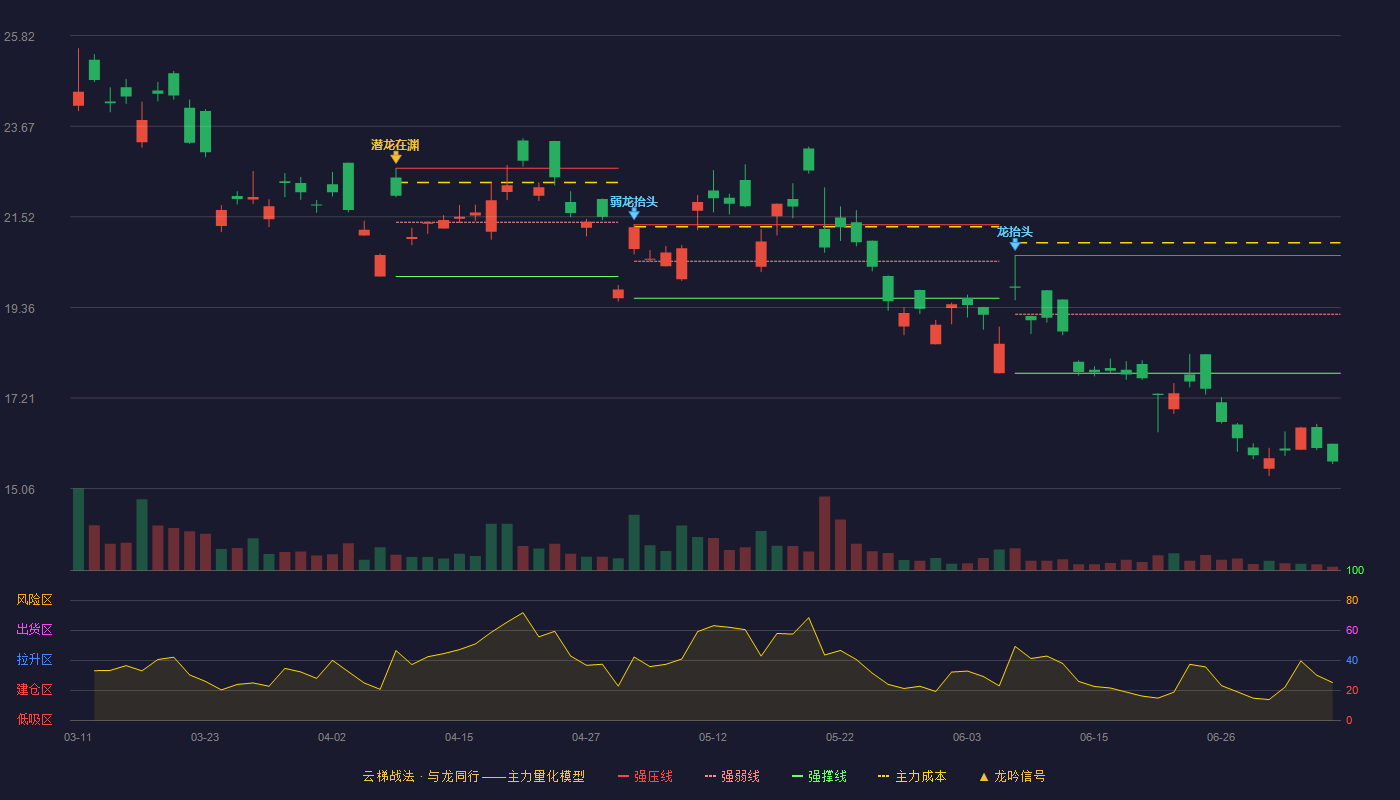Click the blue arrow marker under 弱龙抬头
The width and height of the screenshot is (1400, 800).
tap(634, 213)
